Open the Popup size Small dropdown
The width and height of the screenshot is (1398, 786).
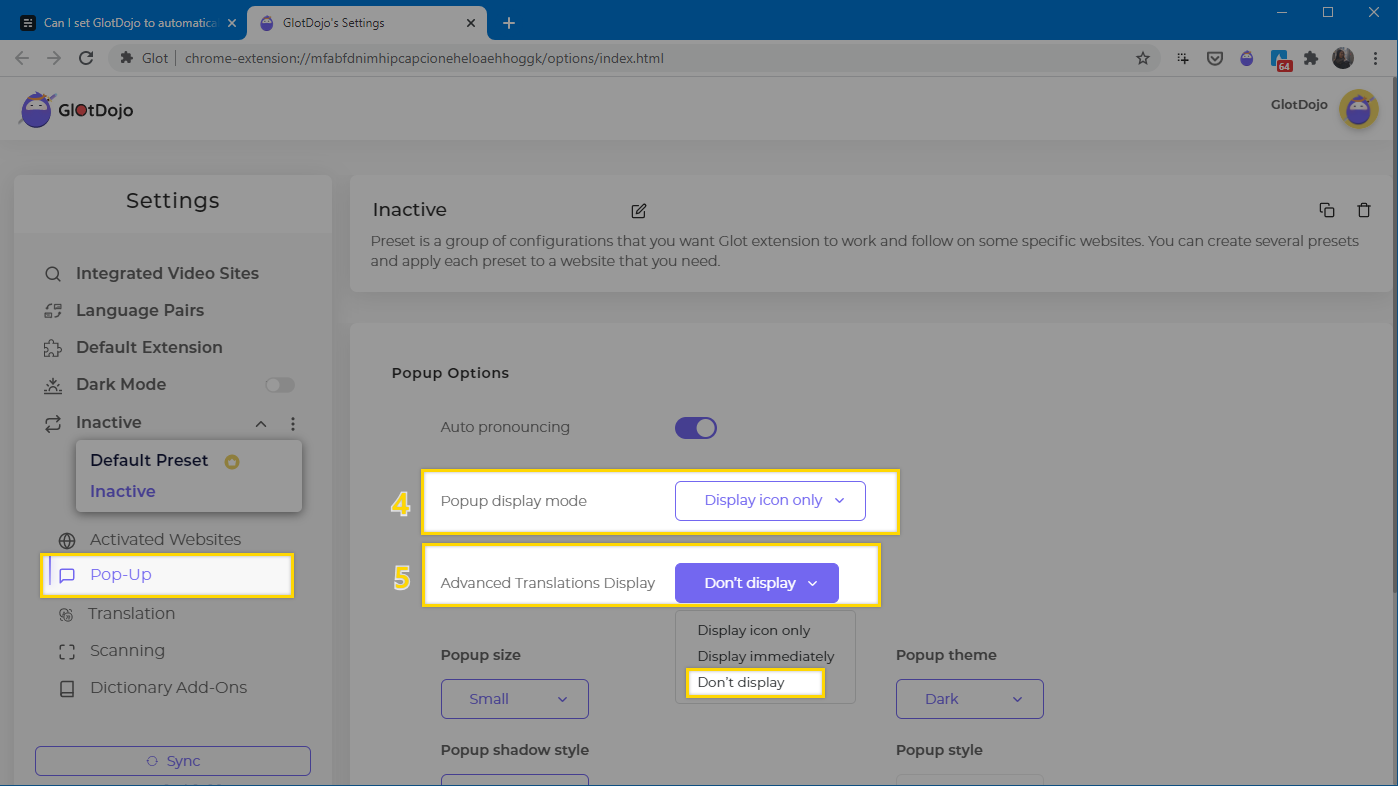(x=515, y=699)
